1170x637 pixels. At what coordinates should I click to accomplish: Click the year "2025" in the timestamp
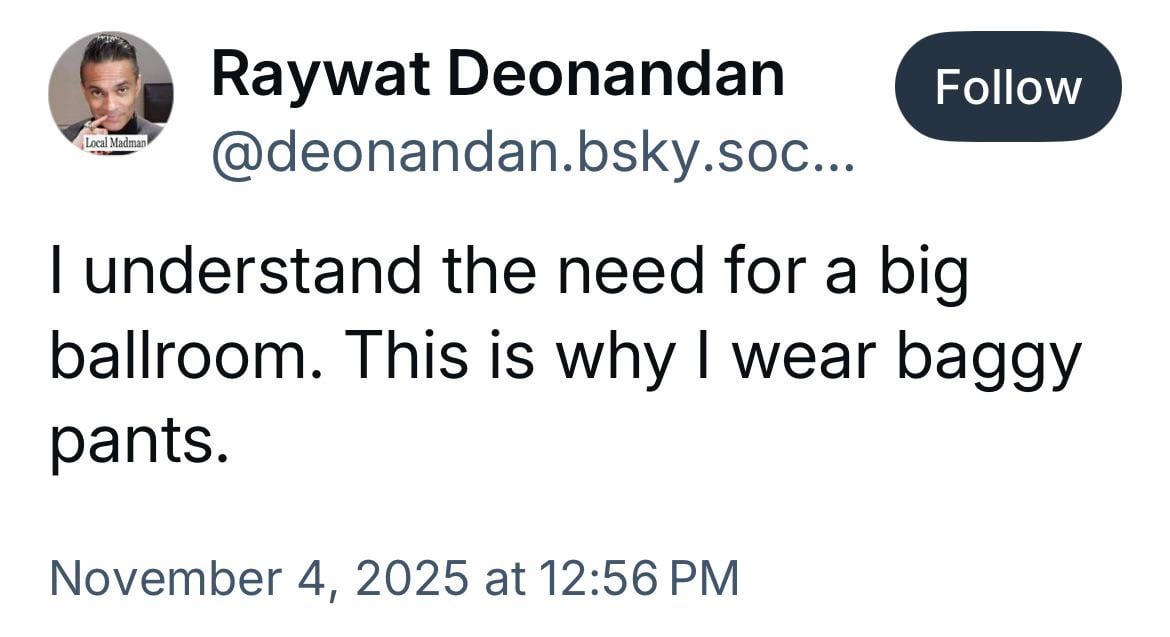pos(411,577)
